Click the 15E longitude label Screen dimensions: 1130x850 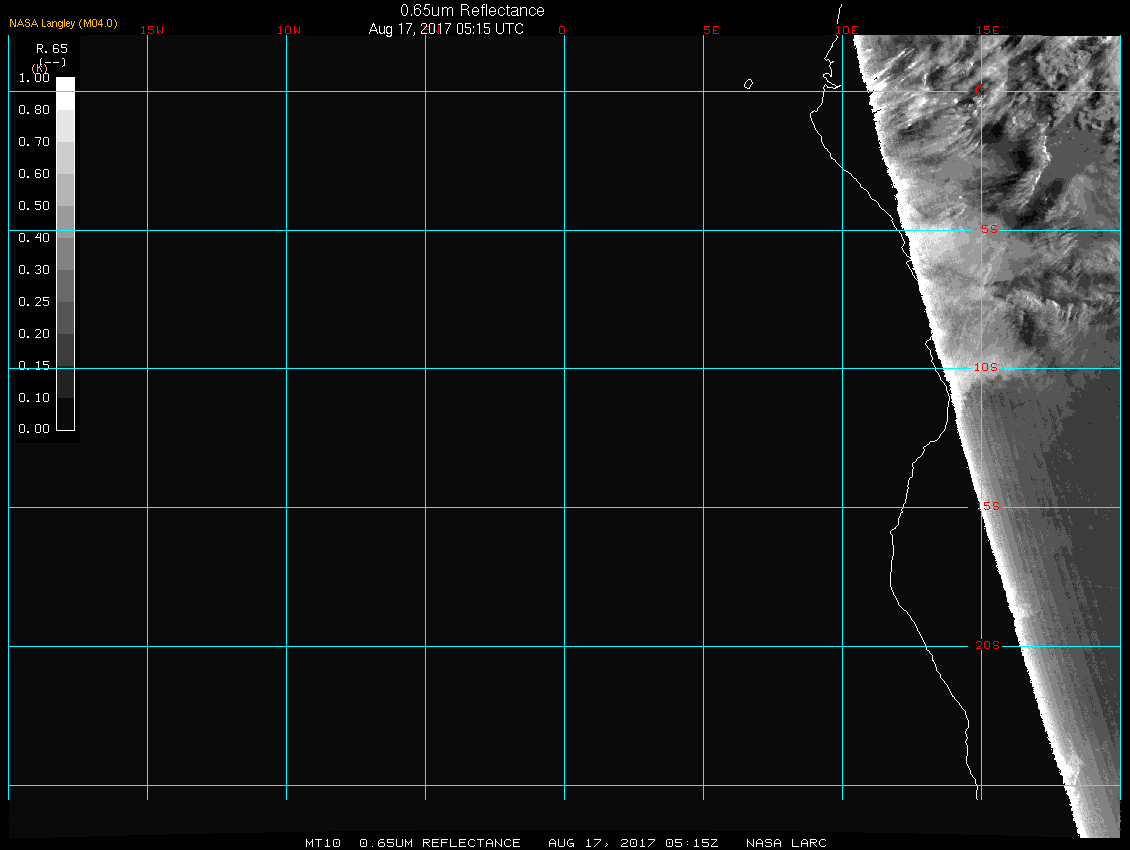[988, 30]
